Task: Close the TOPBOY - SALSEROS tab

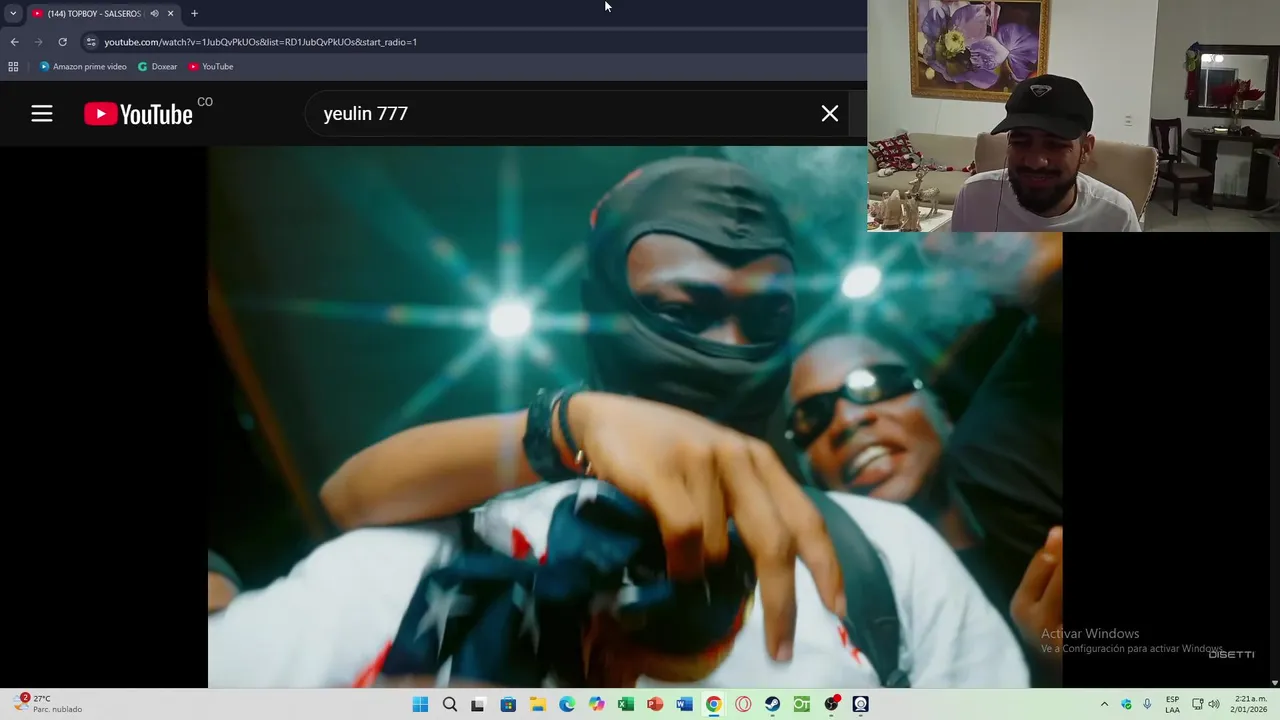Action: 170,13
